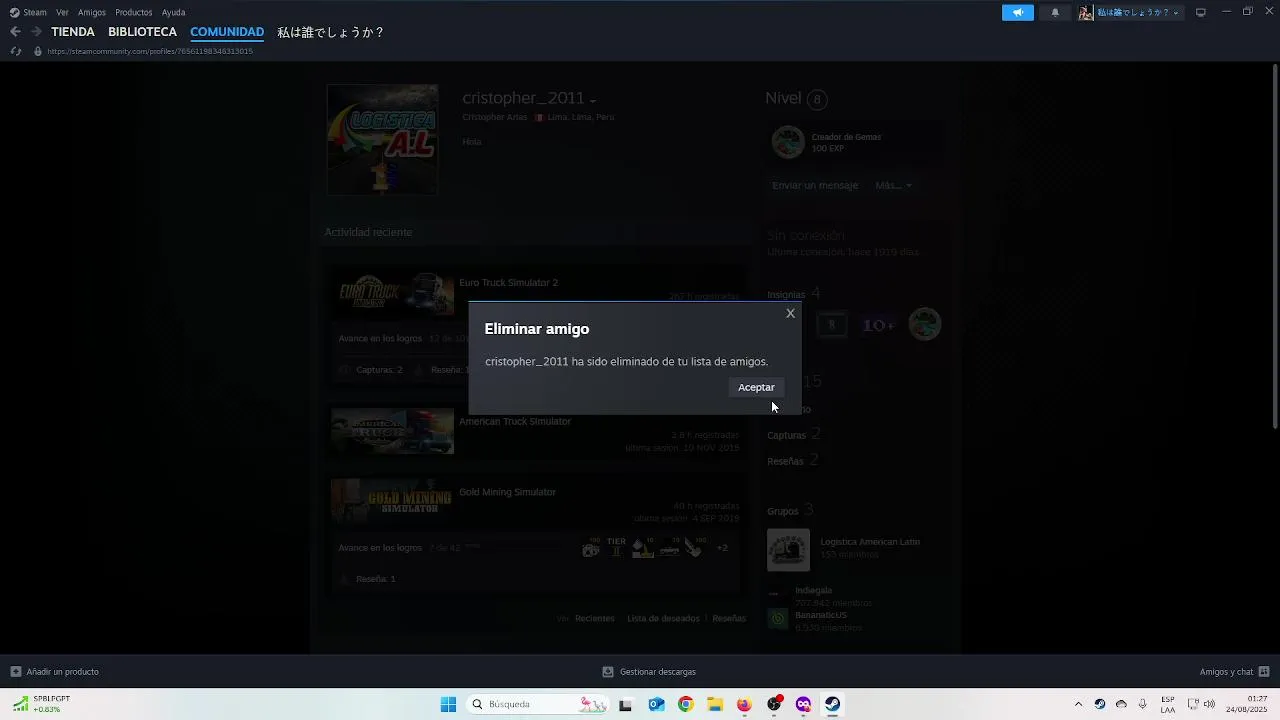This screenshot has height=720, width=1280.
Task: Click the volume speaker tray icon
Action: click(1209, 704)
